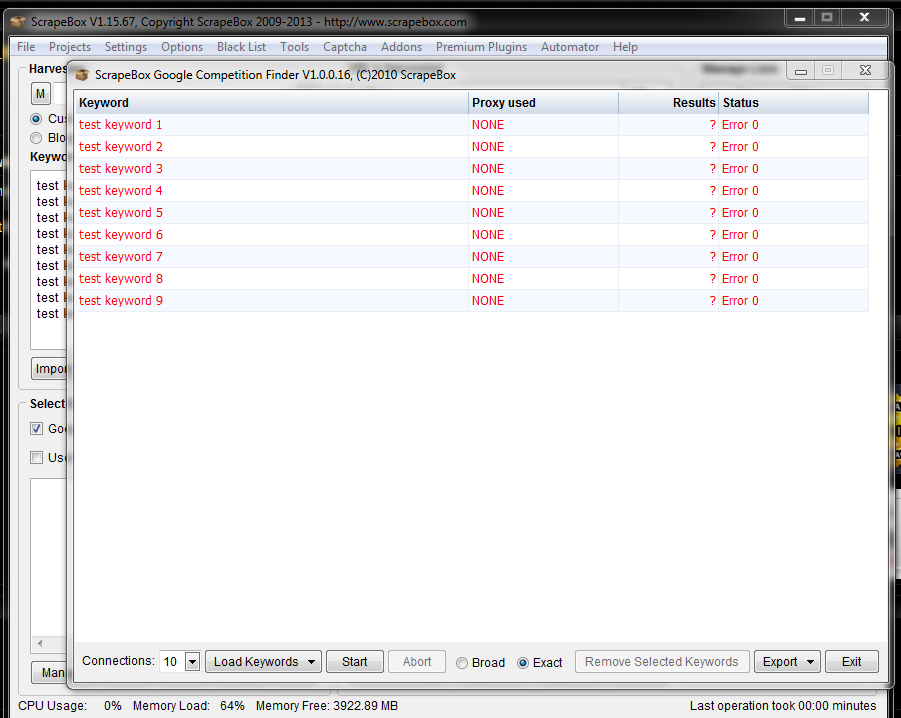Close the Competition Finder window
This screenshot has width=901, height=718.
coord(865,71)
